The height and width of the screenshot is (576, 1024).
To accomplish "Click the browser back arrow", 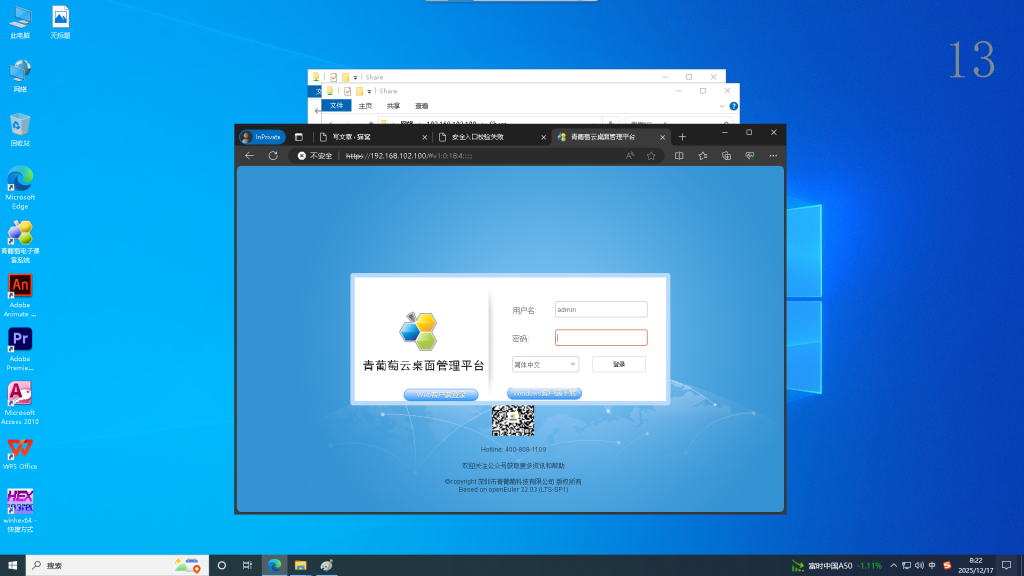I will pos(250,156).
